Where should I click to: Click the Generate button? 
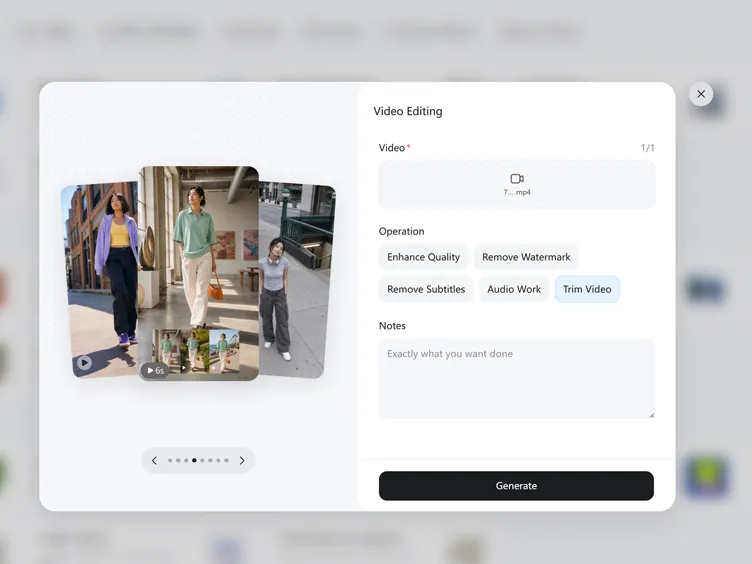click(516, 486)
